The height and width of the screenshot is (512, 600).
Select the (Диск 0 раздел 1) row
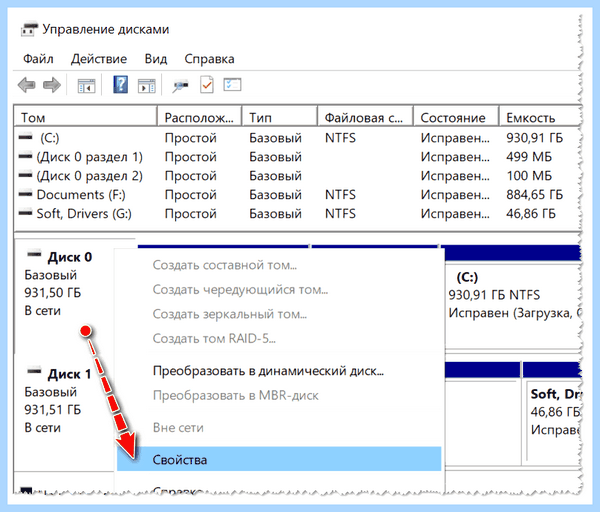pyautogui.click(x=298, y=157)
